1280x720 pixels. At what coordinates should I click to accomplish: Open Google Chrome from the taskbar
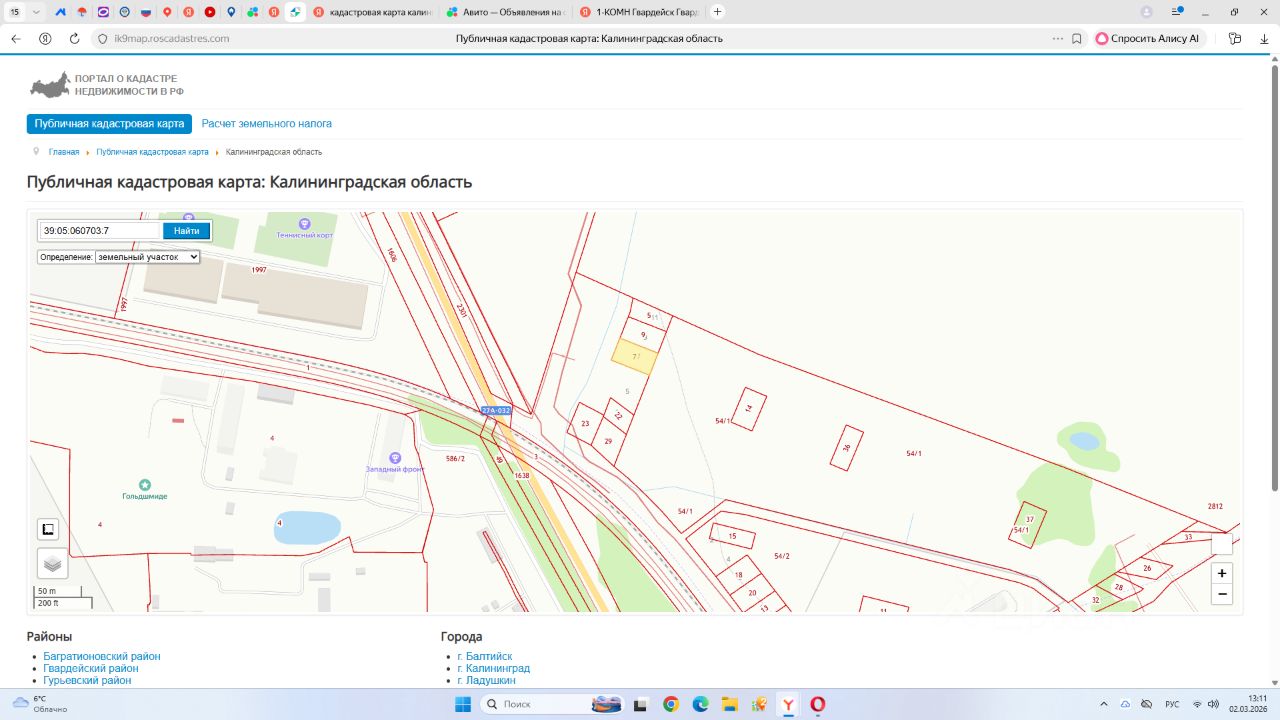(671, 704)
